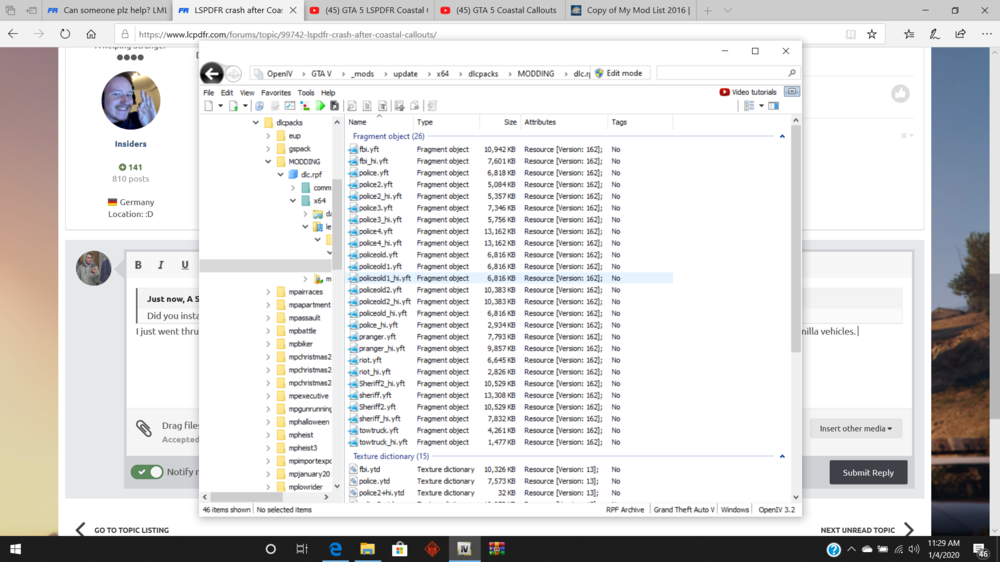Click the blue globe toolbar icon in OpenIV
The width and height of the screenshot is (1000, 562).
click(x=260, y=106)
